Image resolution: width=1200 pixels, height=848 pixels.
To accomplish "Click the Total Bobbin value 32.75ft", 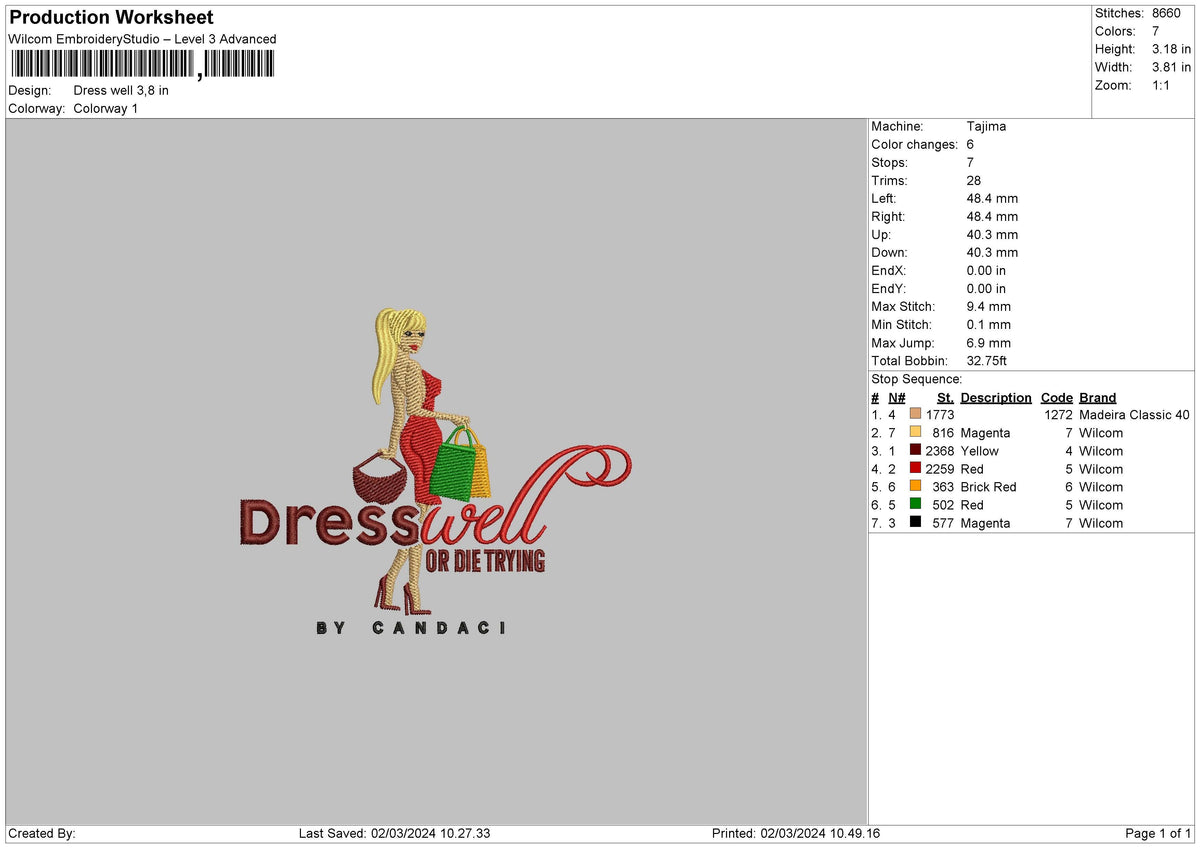I will [x=989, y=360].
